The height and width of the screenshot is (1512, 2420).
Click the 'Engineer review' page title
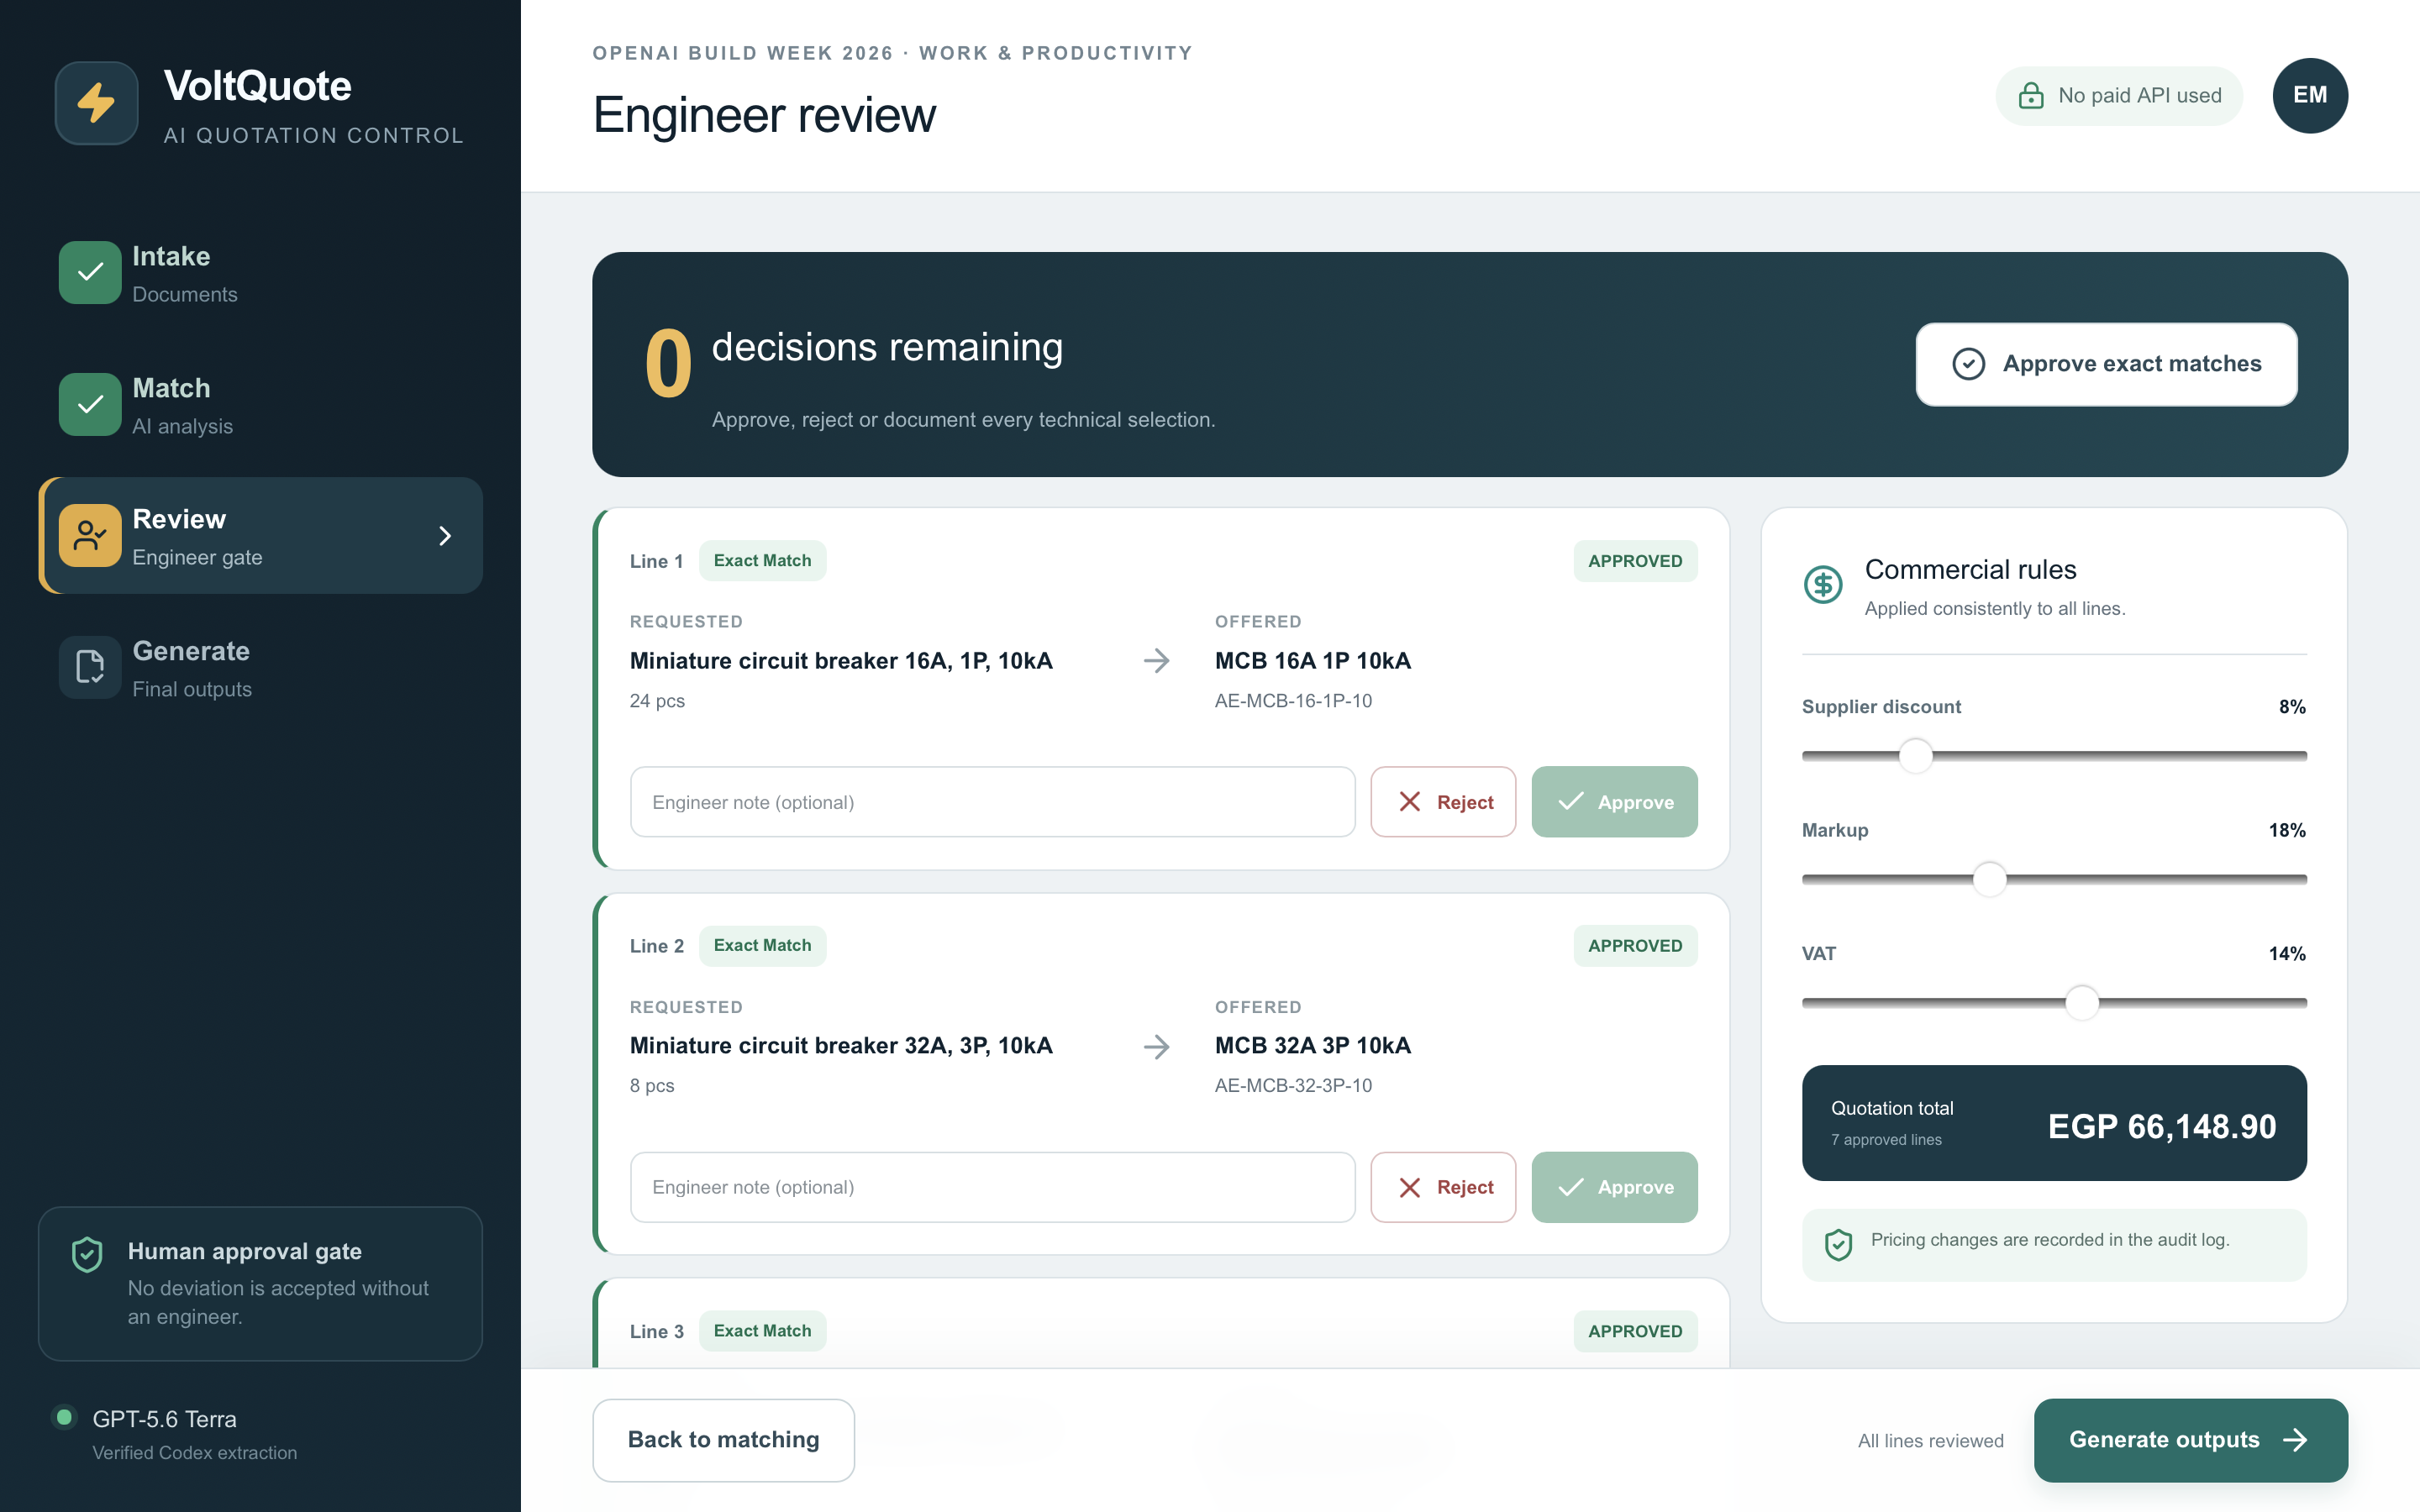click(764, 115)
